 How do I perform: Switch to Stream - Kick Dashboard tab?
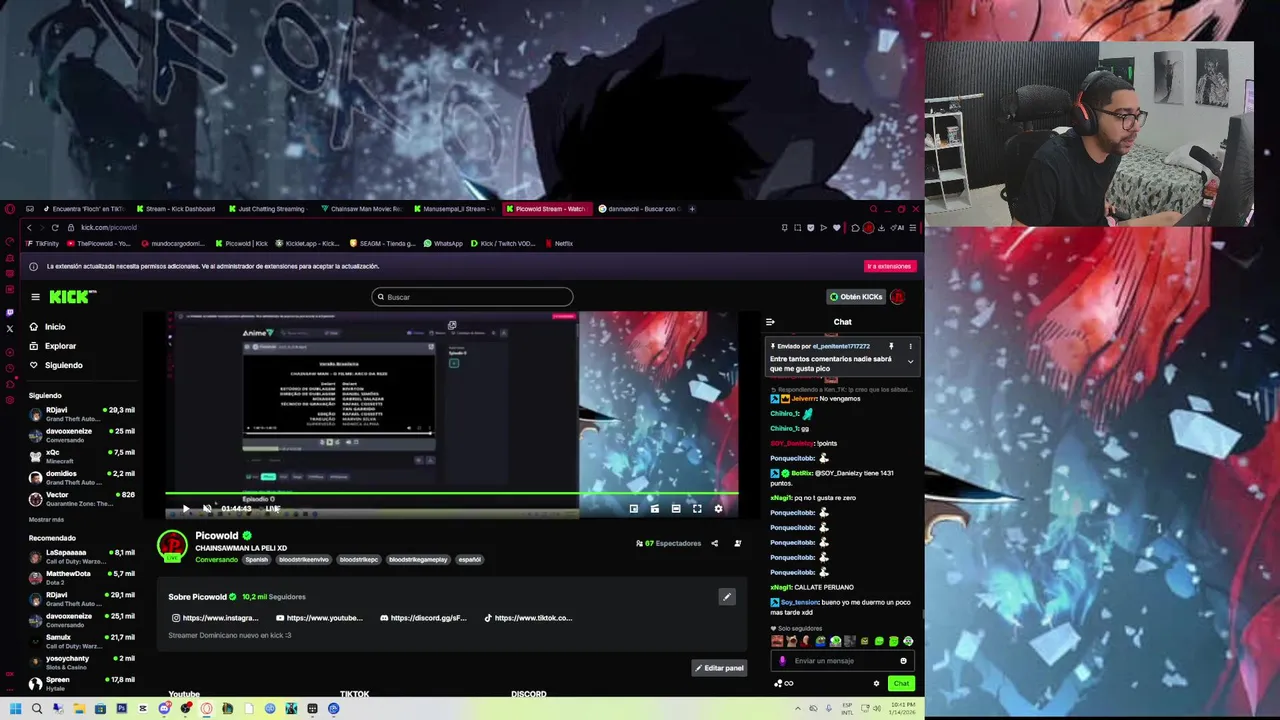pos(175,209)
